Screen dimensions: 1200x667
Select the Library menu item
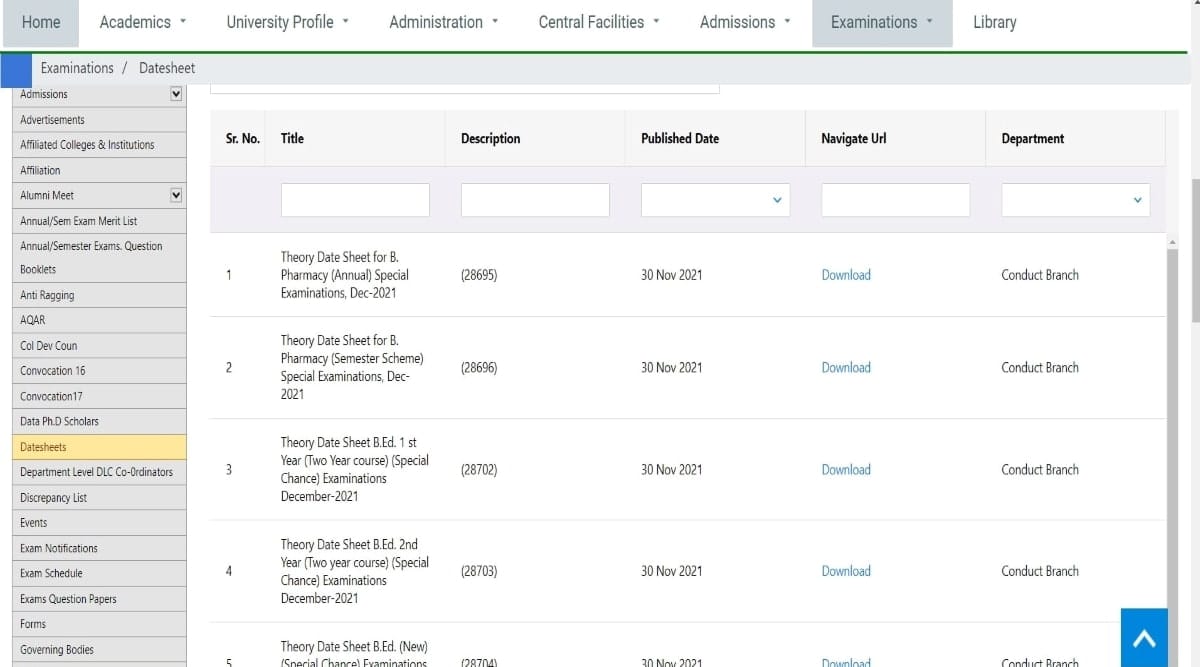click(993, 21)
